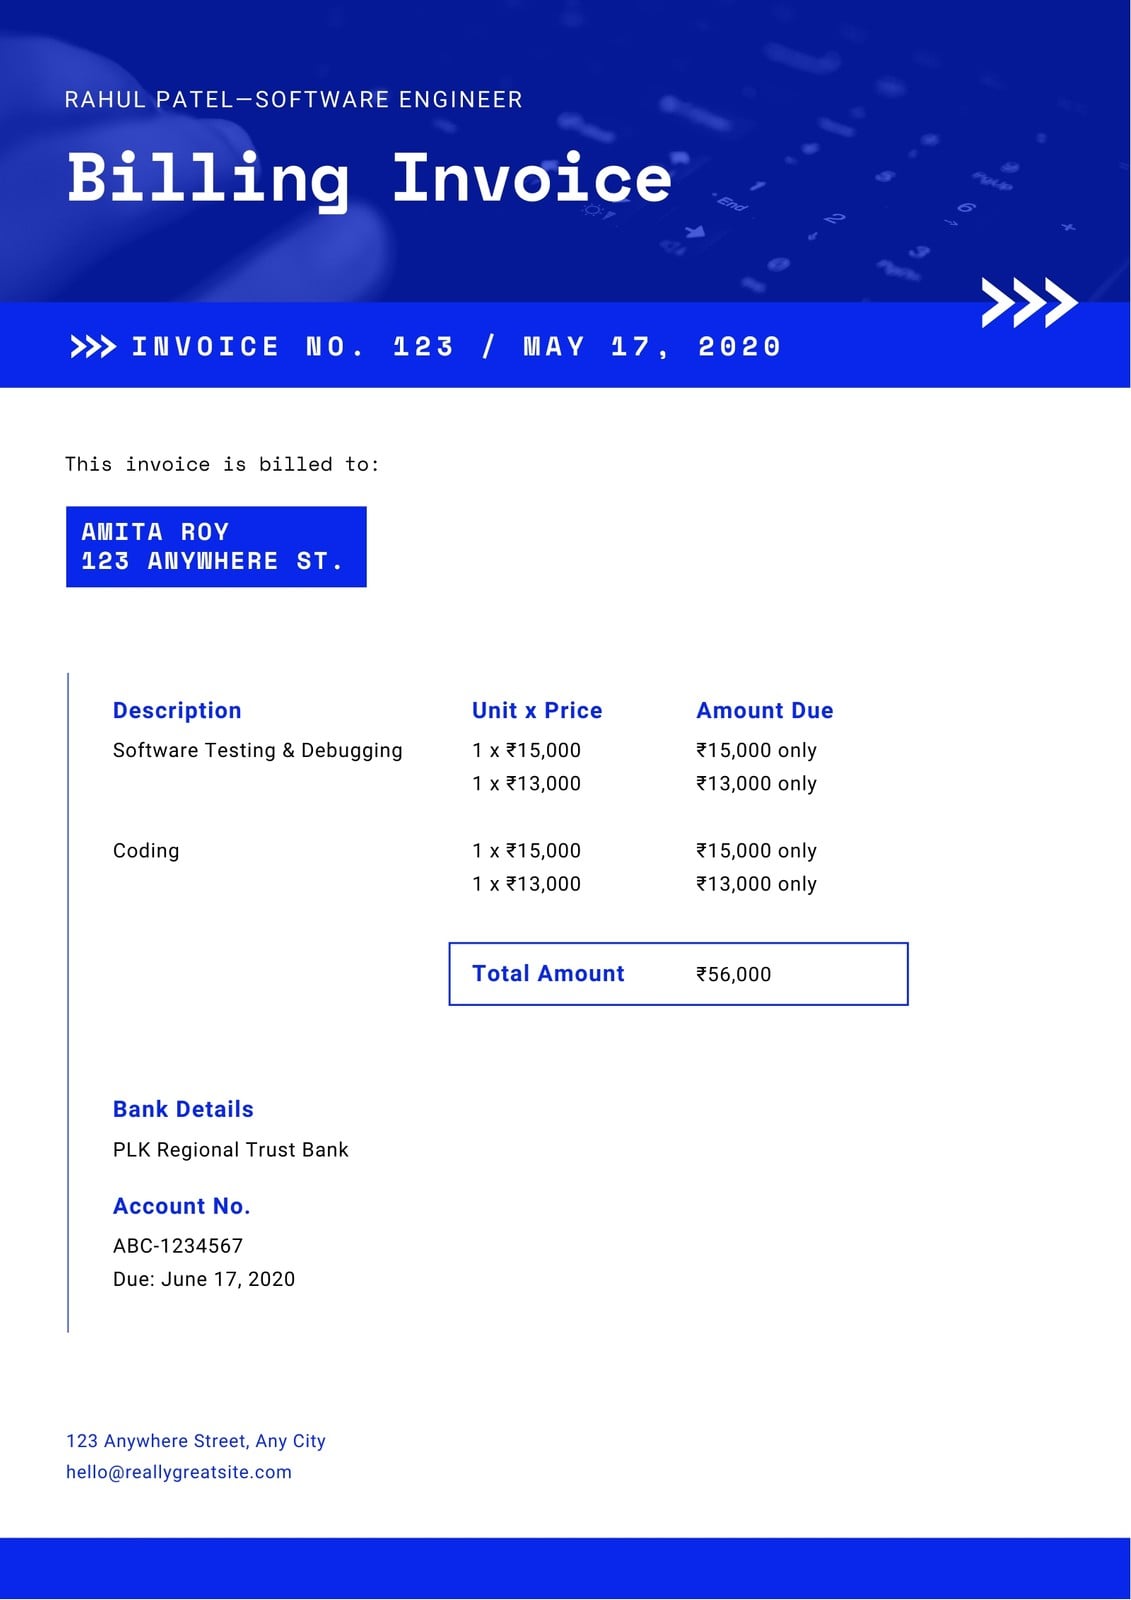This screenshot has width=1131, height=1600.
Task: Click the Rahul Patel—Software Engineer heading
Action: point(293,100)
